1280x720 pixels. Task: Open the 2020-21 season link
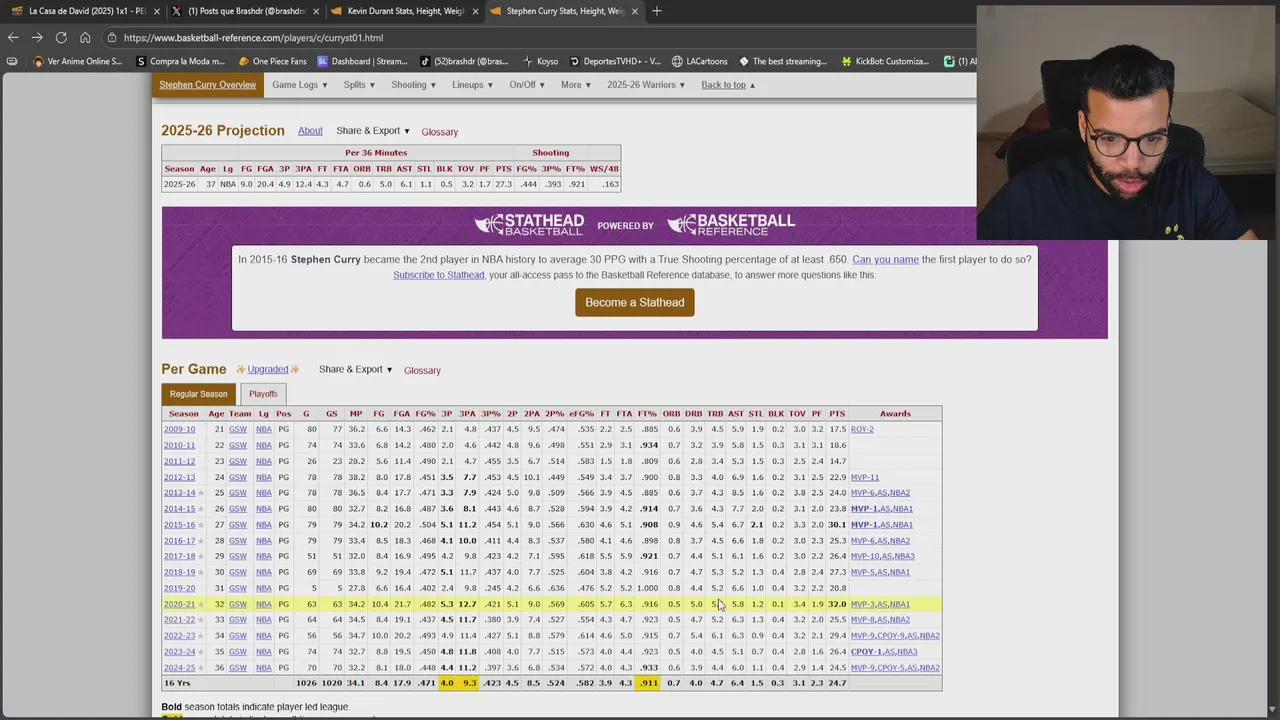[x=180, y=604]
